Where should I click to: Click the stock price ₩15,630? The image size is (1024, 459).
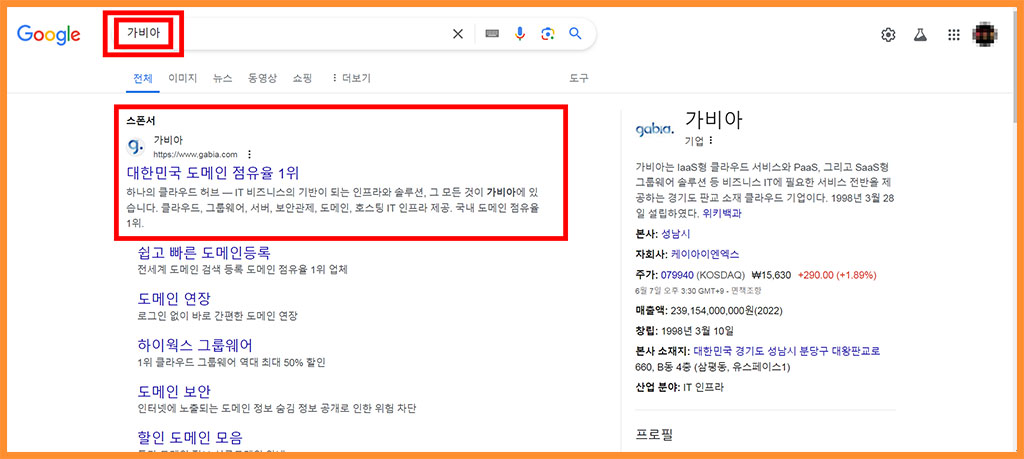pyautogui.click(x=770, y=274)
